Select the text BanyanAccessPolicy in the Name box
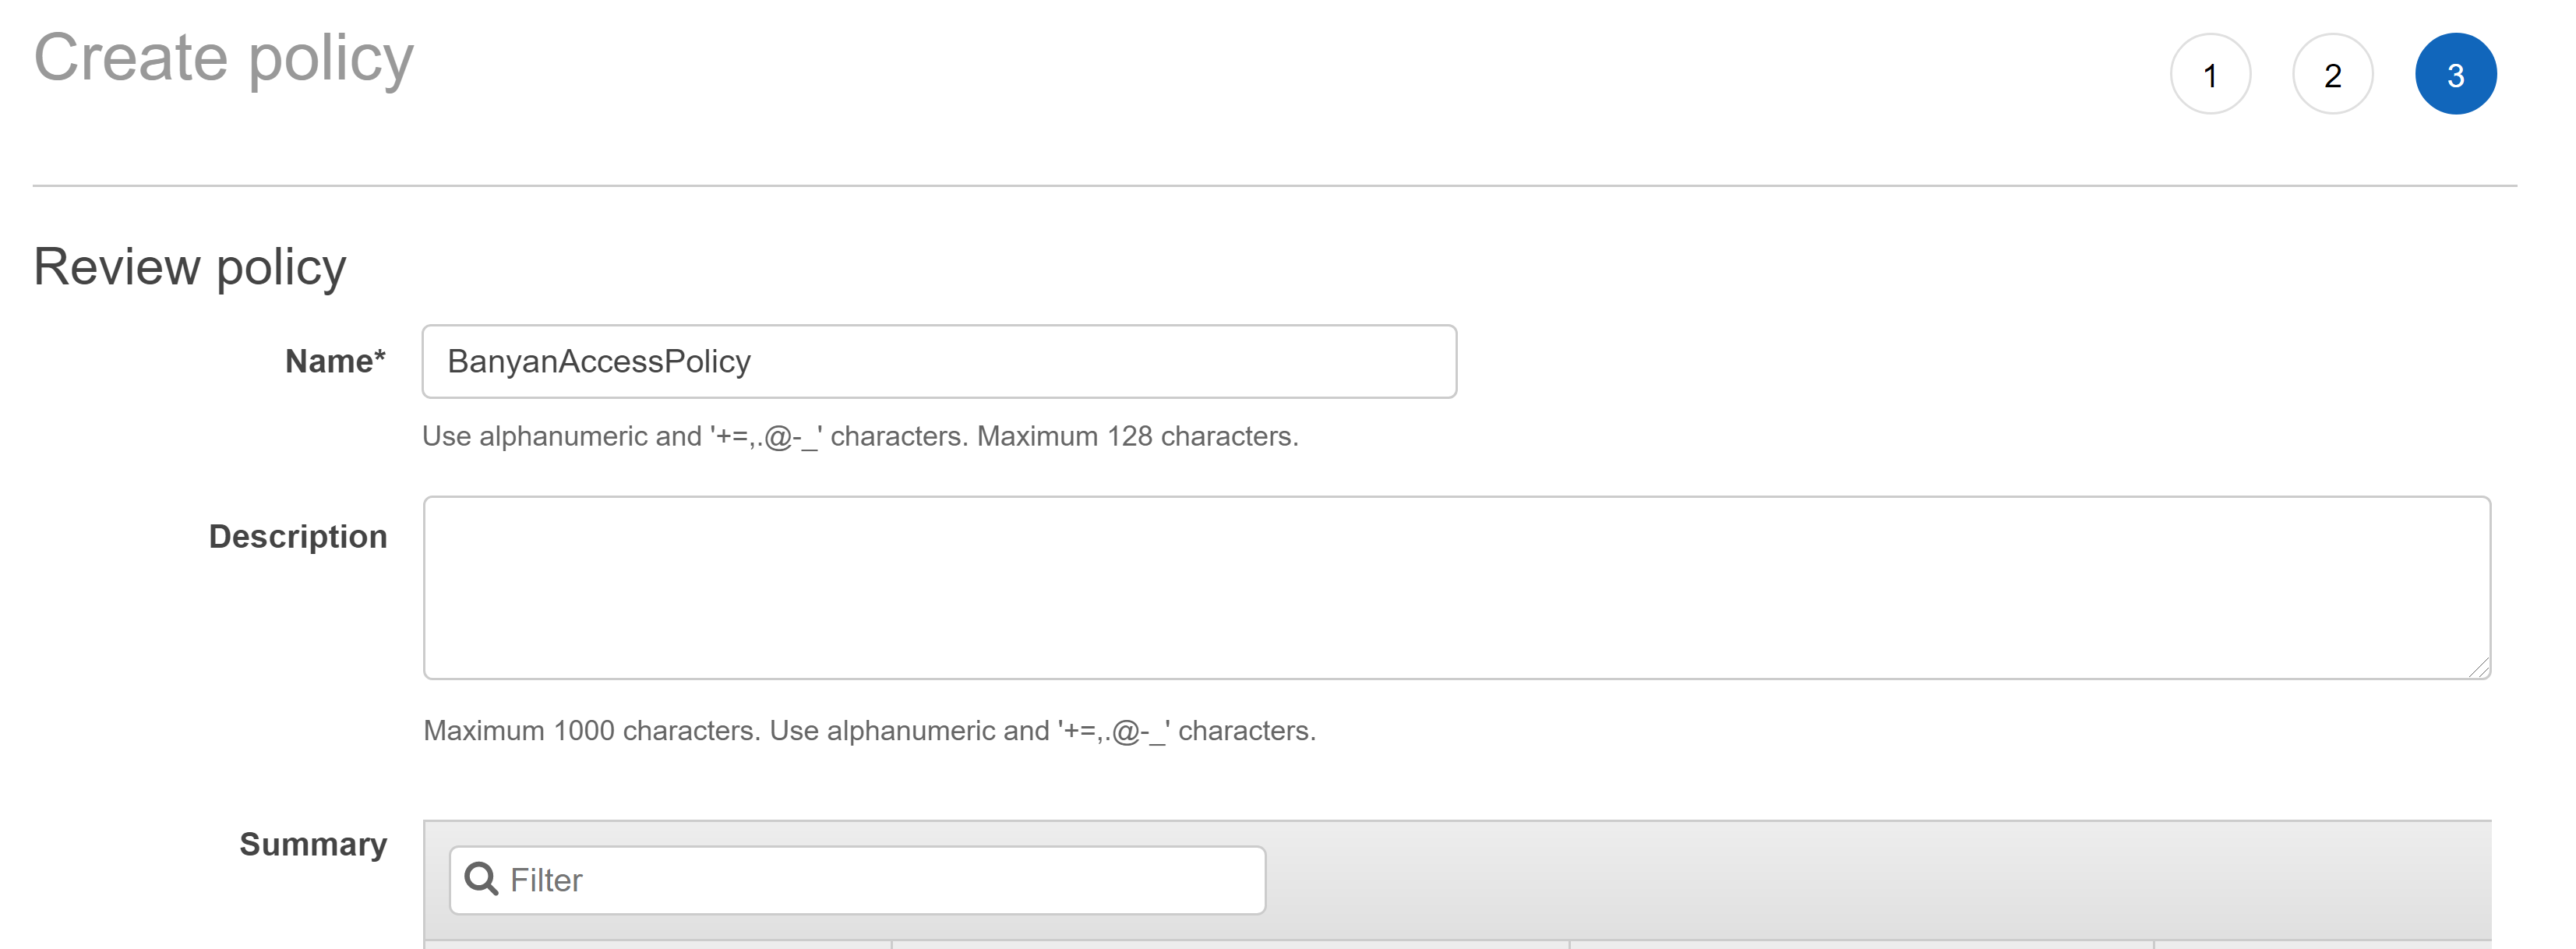 (600, 361)
